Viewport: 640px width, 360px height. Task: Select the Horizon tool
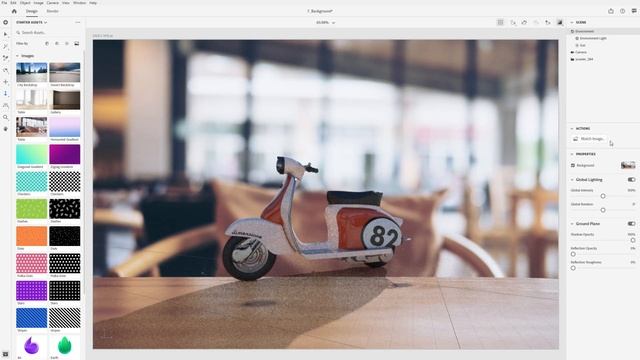pos(5,105)
